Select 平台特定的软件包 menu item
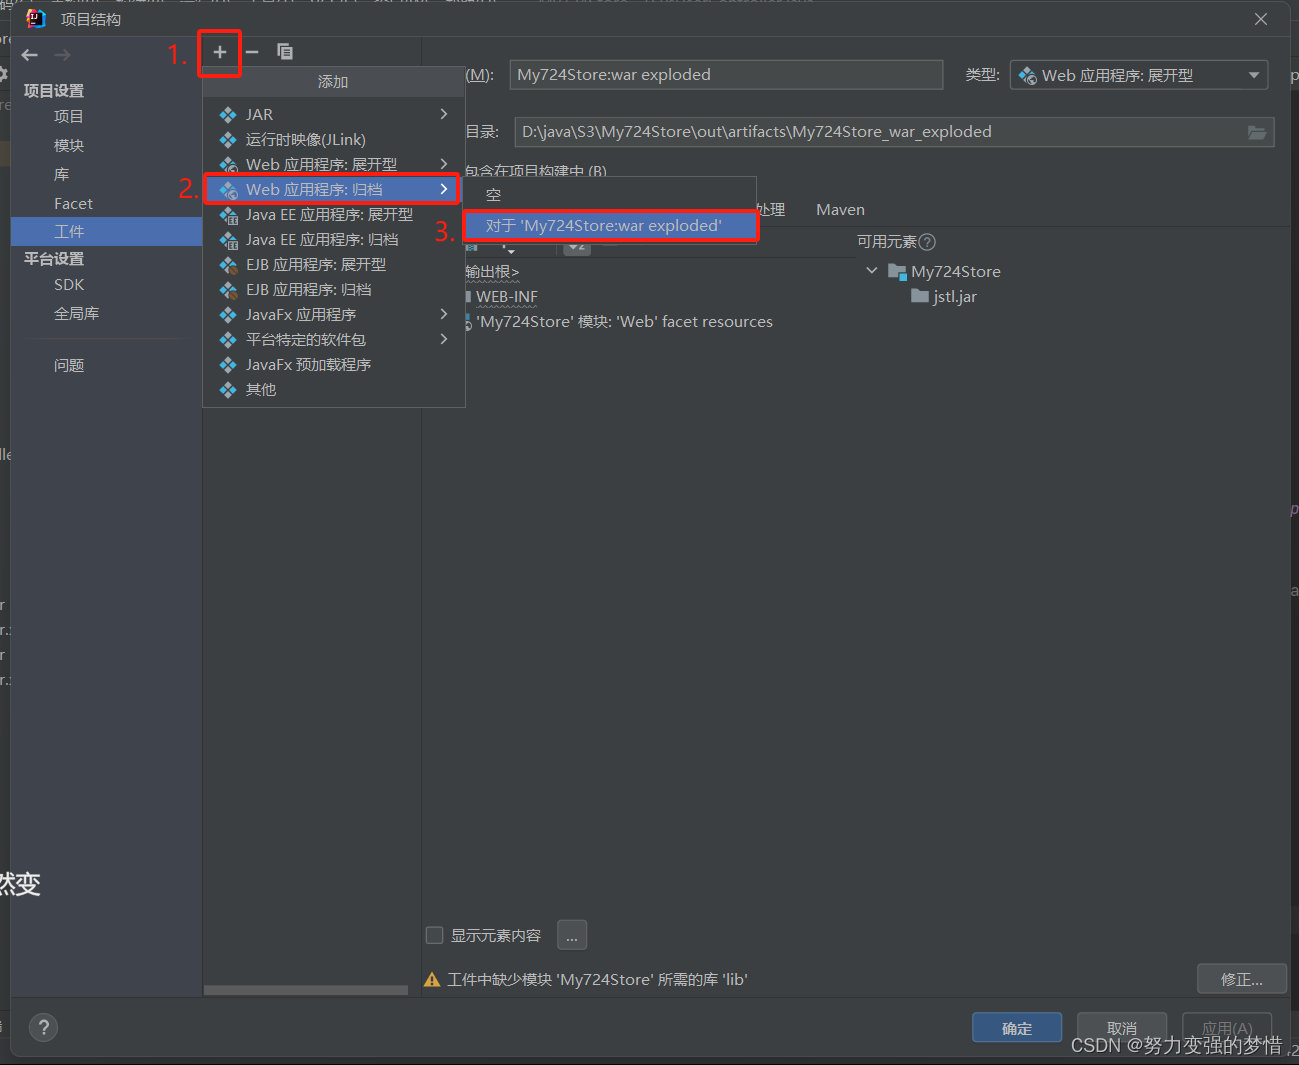Screen dimensions: 1299x1065 point(334,339)
